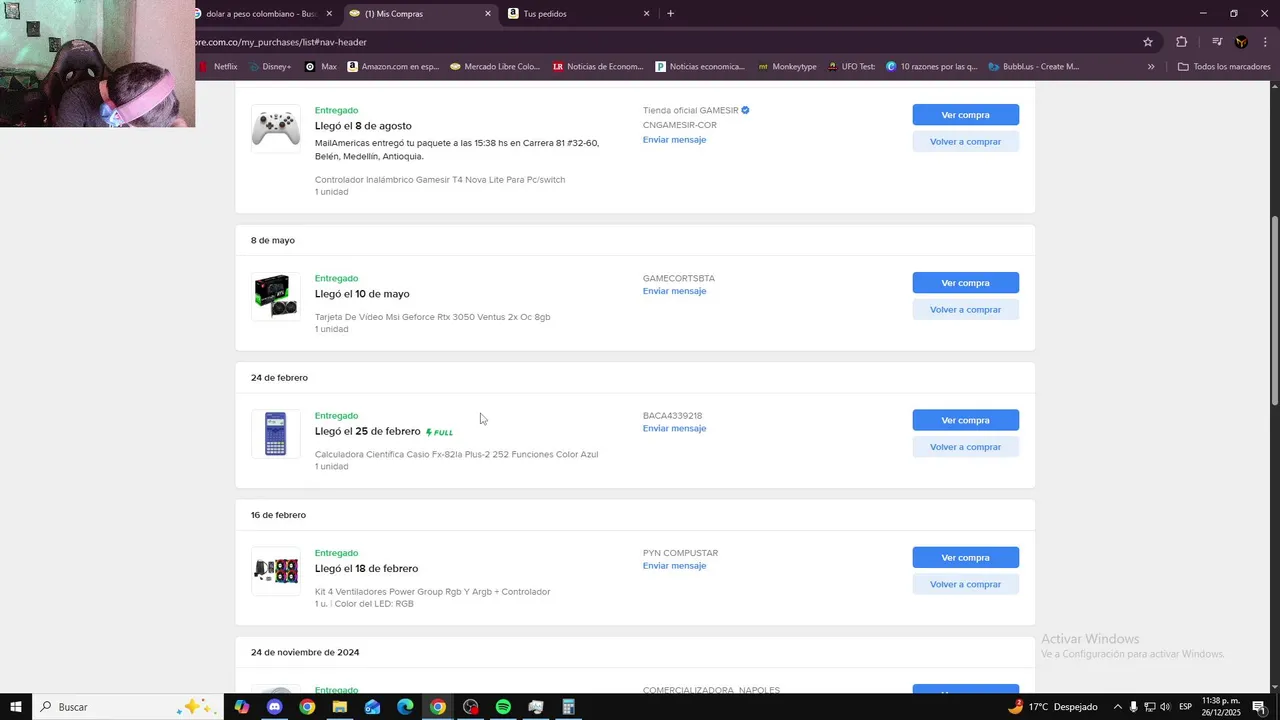Image resolution: width=1280 pixels, height=720 pixels.
Task: Show hidden system tray icons
Action: point(1117,707)
